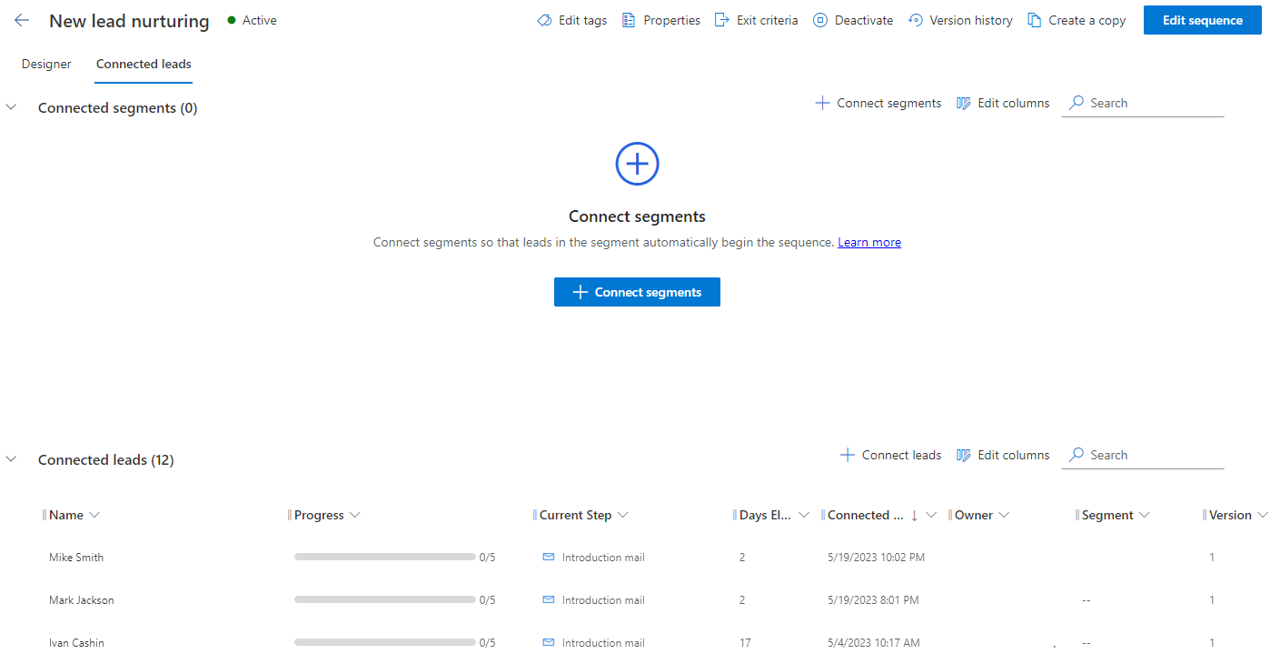Viewport: 1280px width, 664px height.
Task: Open the Segment column dropdown
Action: click(x=1144, y=515)
